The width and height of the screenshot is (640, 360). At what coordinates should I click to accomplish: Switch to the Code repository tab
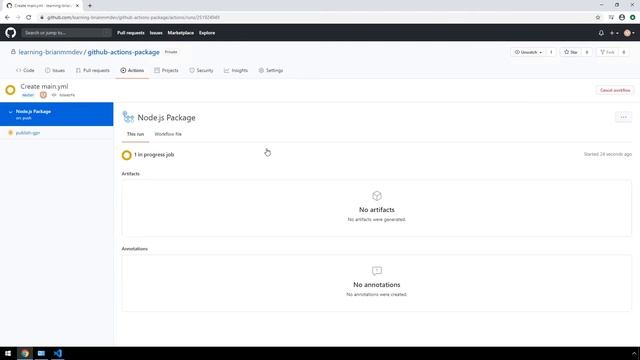25,70
